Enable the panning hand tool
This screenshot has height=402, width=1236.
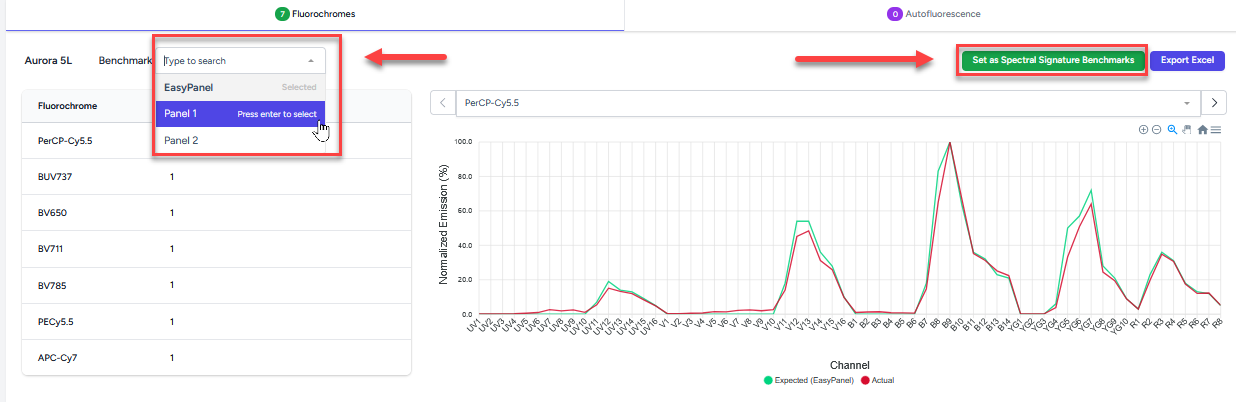[x=1186, y=130]
